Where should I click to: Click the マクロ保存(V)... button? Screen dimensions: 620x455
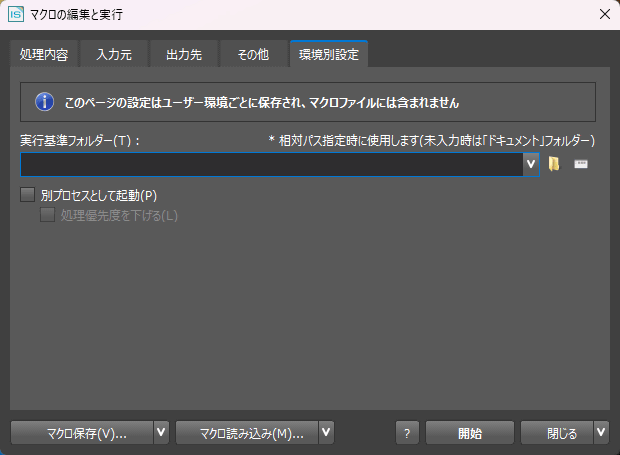(x=82, y=432)
